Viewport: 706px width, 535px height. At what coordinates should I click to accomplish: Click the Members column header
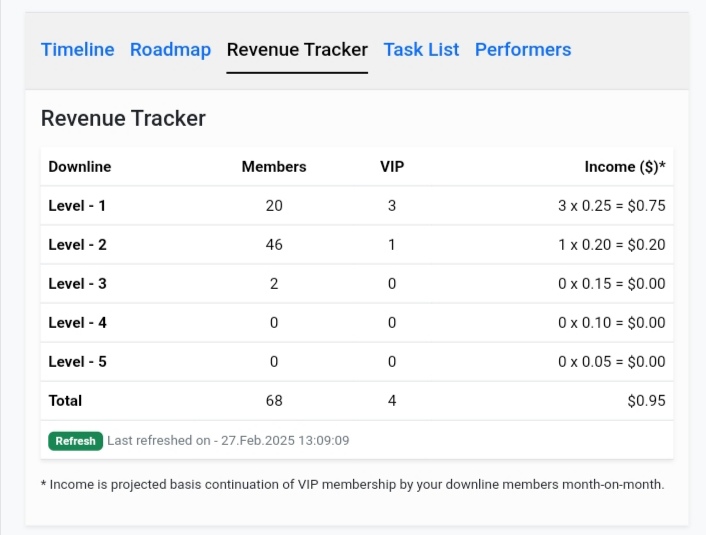point(274,167)
